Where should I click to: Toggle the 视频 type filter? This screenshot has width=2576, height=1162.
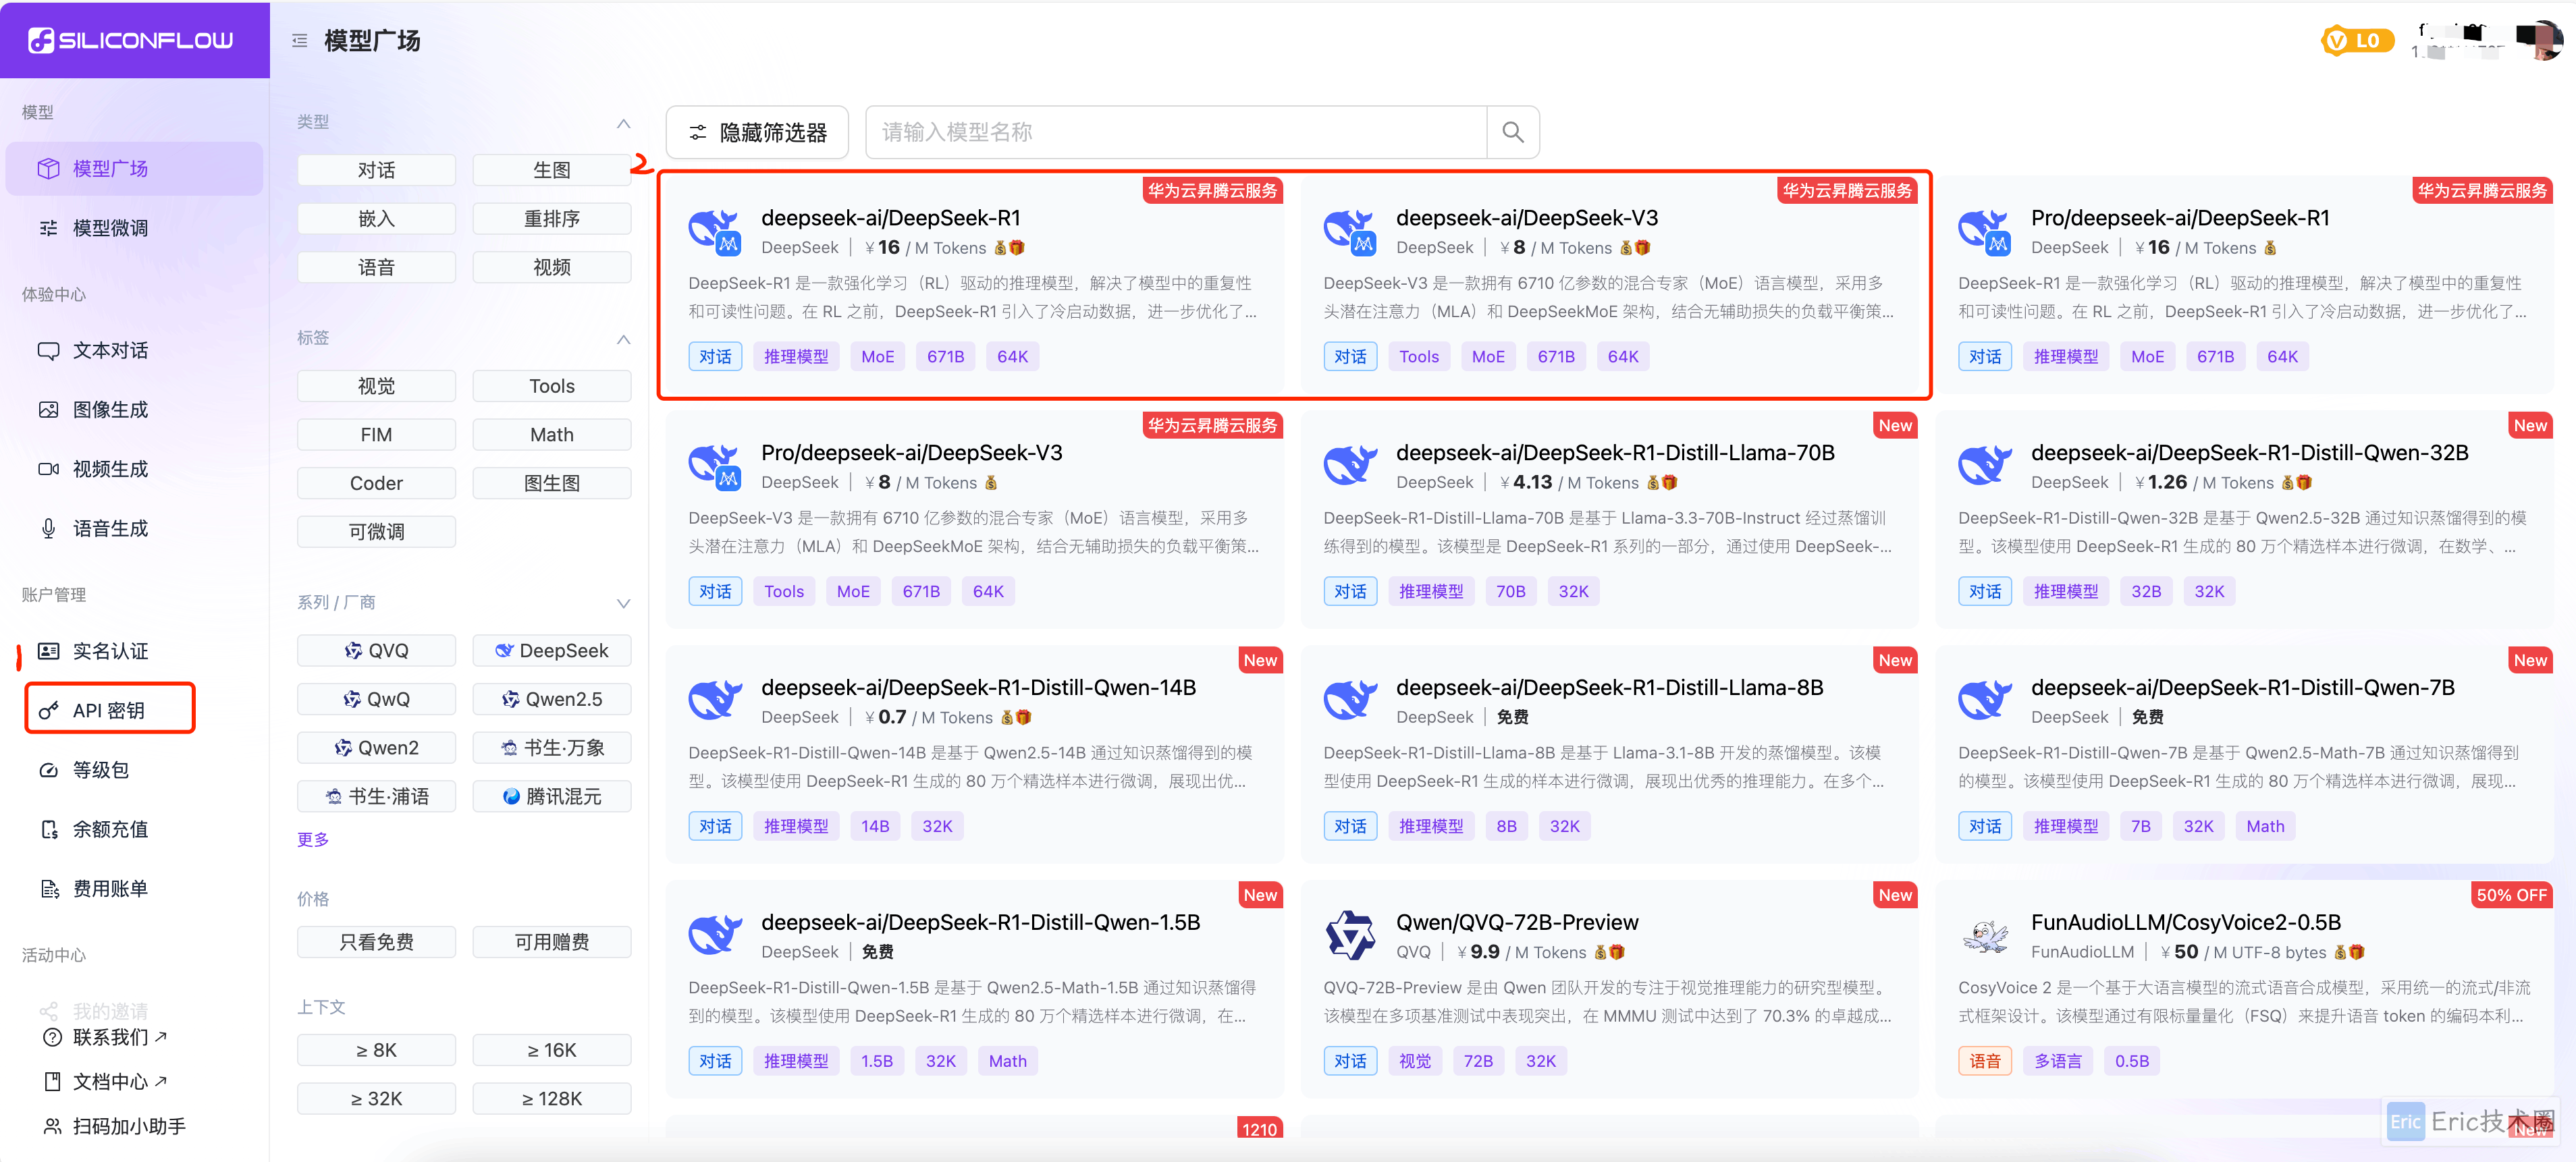tap(551, 267)
